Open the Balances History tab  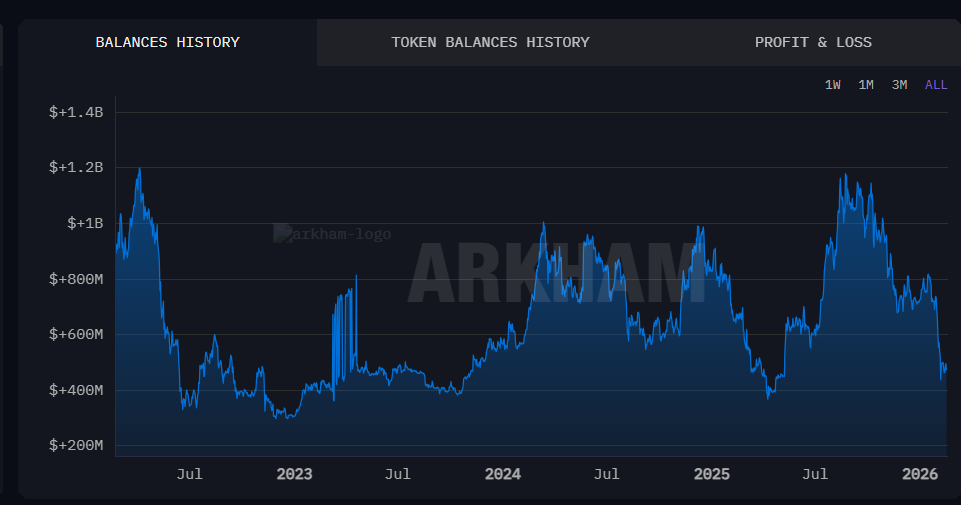coord(167,42)
